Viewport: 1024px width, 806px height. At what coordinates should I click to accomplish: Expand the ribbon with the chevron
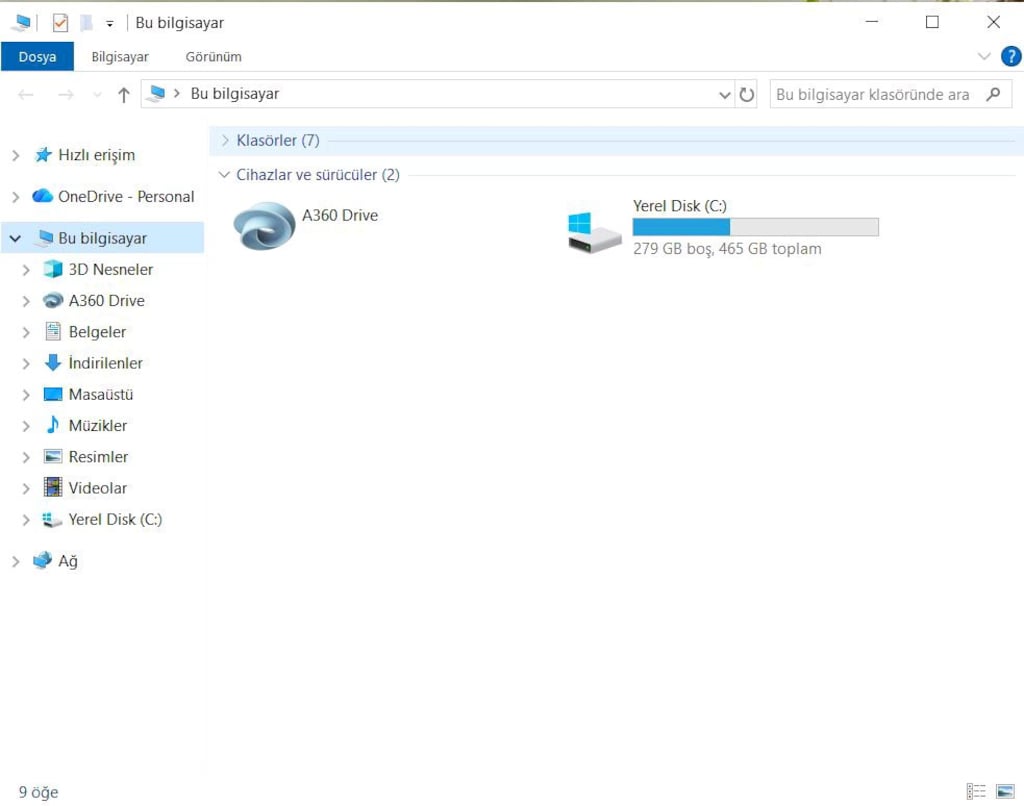point(984,57)
